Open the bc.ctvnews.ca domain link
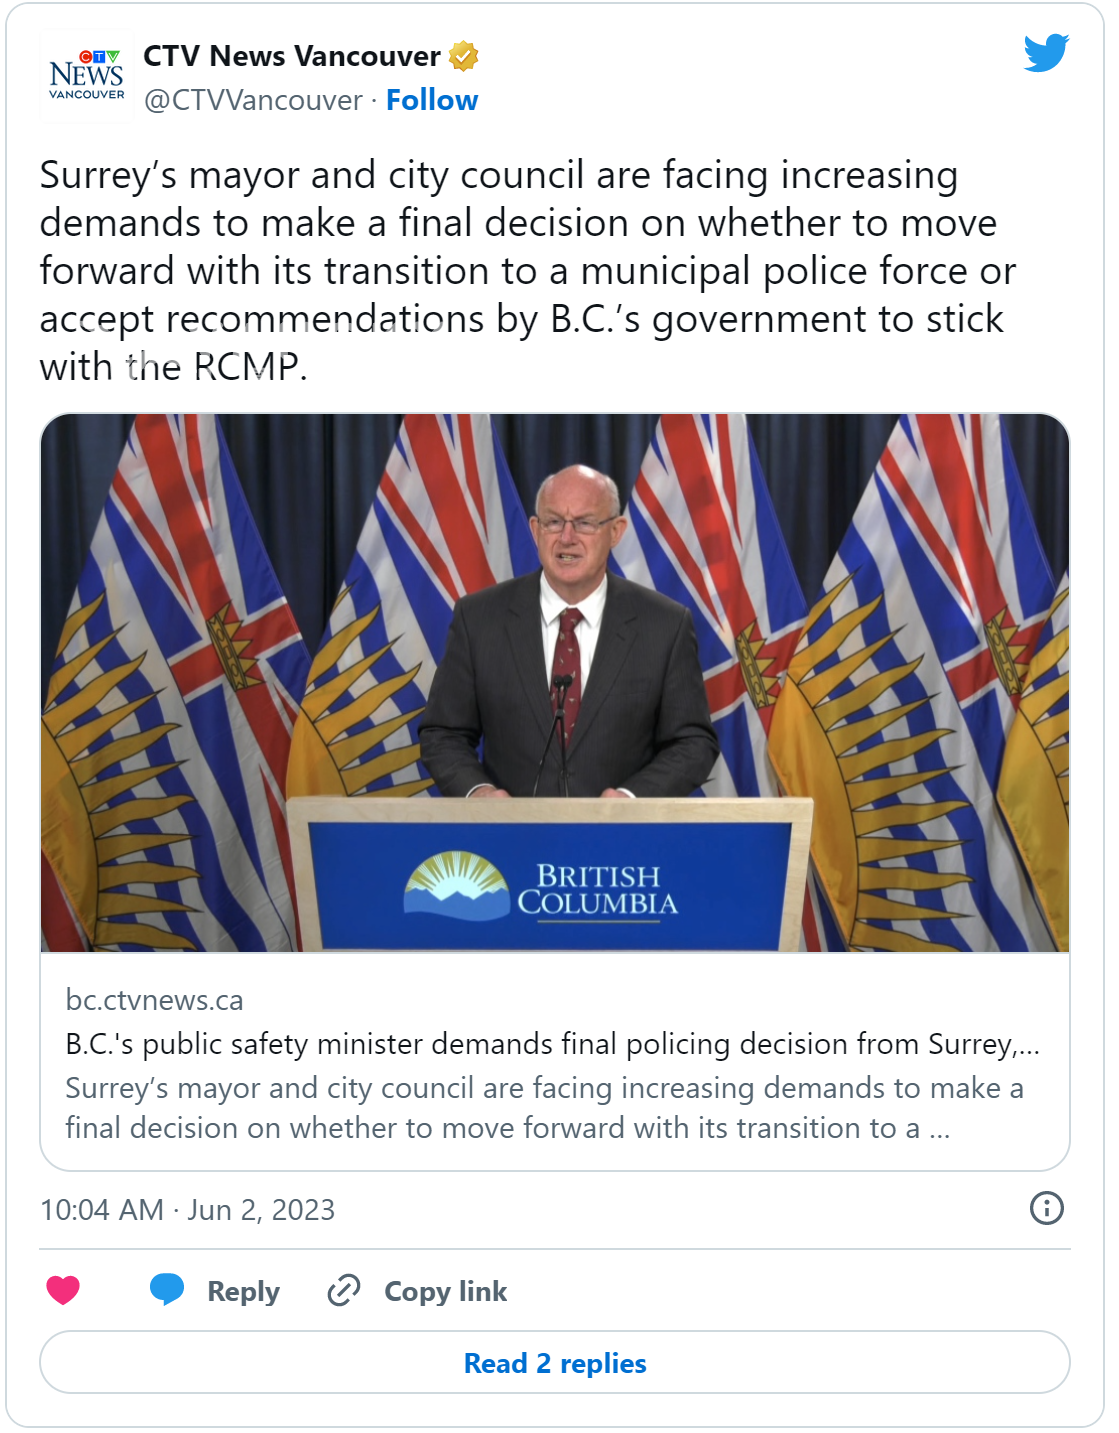The height and width of the screenshot is (1433, 1119). pos(154,1000)
